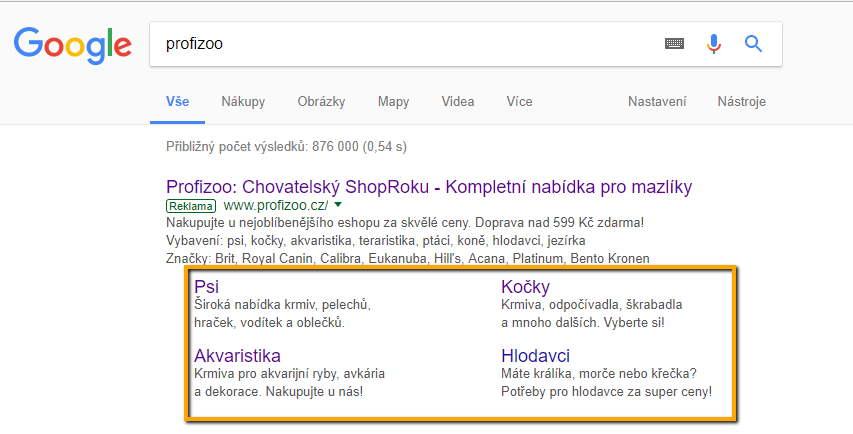This screenshot has height=434, width=853.
Task: Open the Obrázky tab
Action: tap(322, 102)
